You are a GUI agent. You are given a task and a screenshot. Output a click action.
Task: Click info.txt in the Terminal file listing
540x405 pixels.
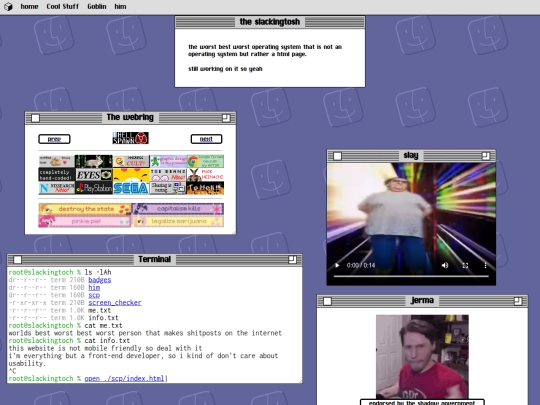(103, 318)
